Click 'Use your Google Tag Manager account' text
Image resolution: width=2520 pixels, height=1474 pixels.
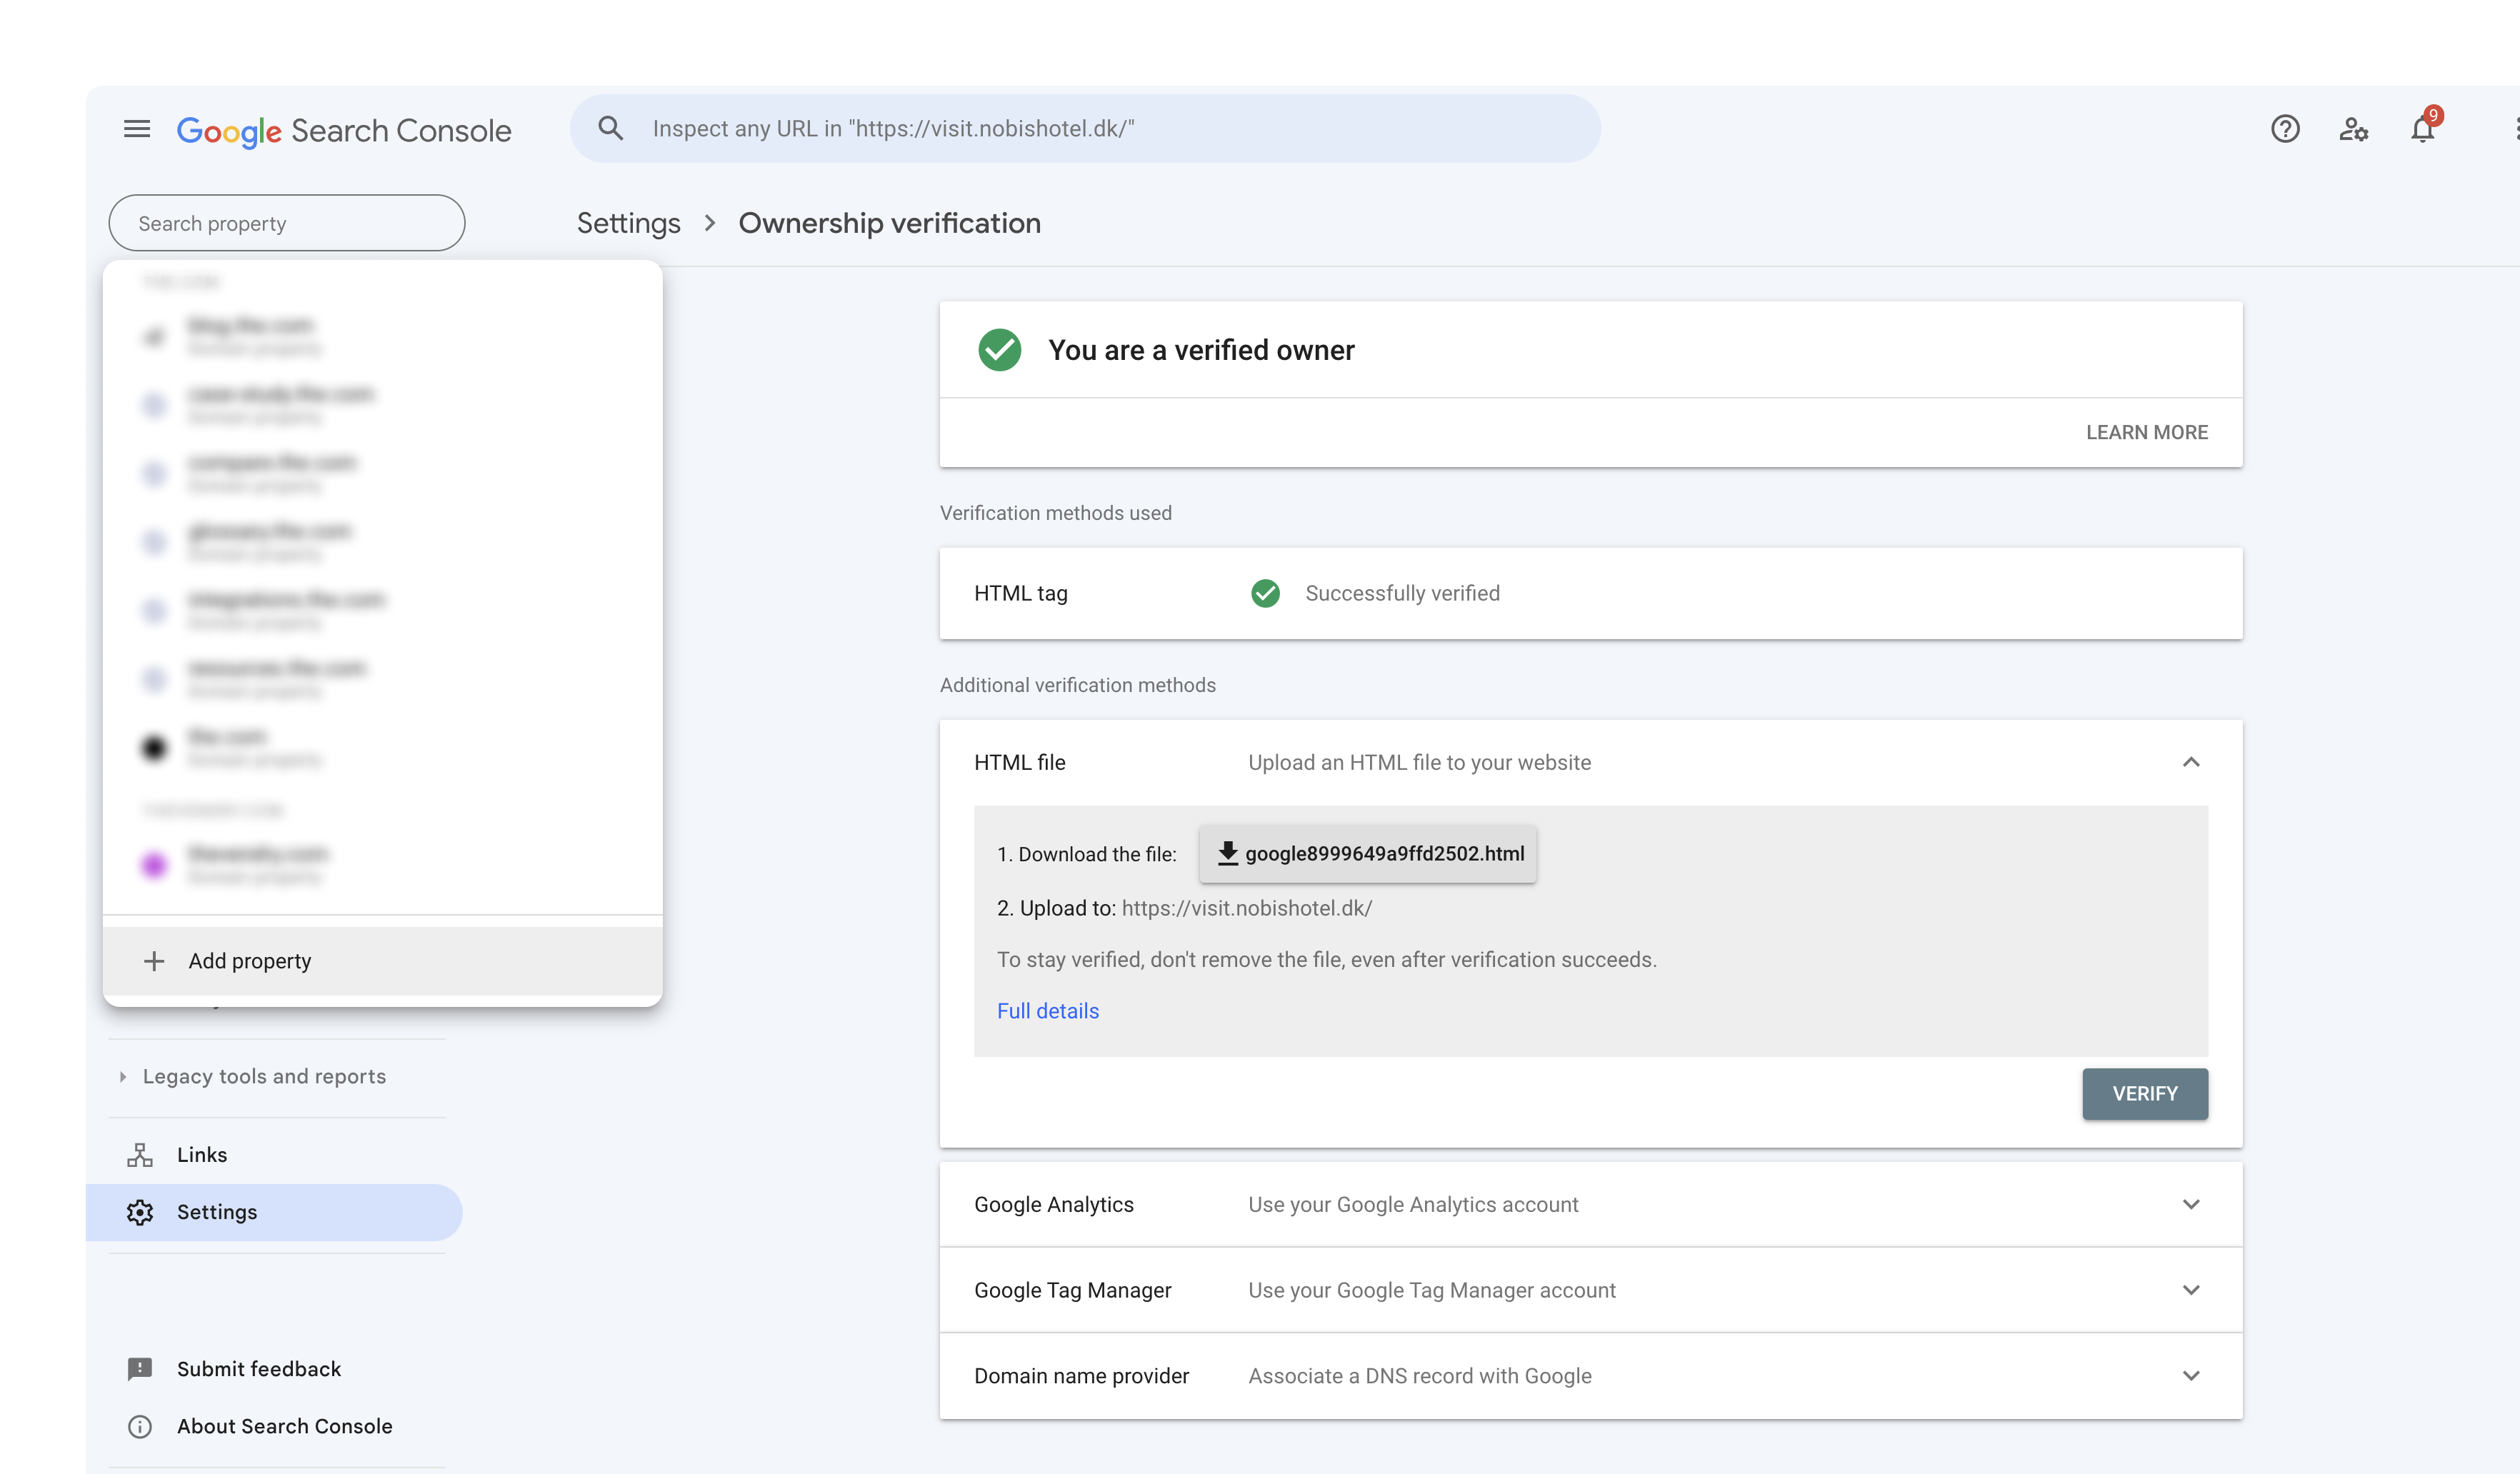pyautogui.click(x=1432, y=1290)
